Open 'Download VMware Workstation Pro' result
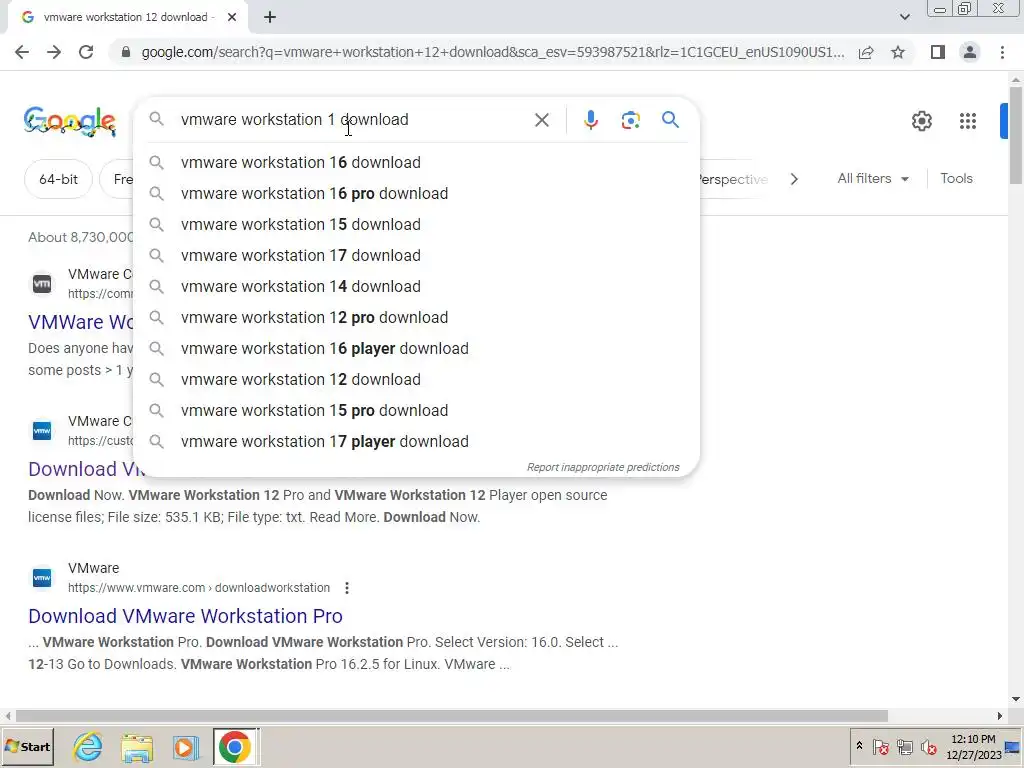 (185, 616)
